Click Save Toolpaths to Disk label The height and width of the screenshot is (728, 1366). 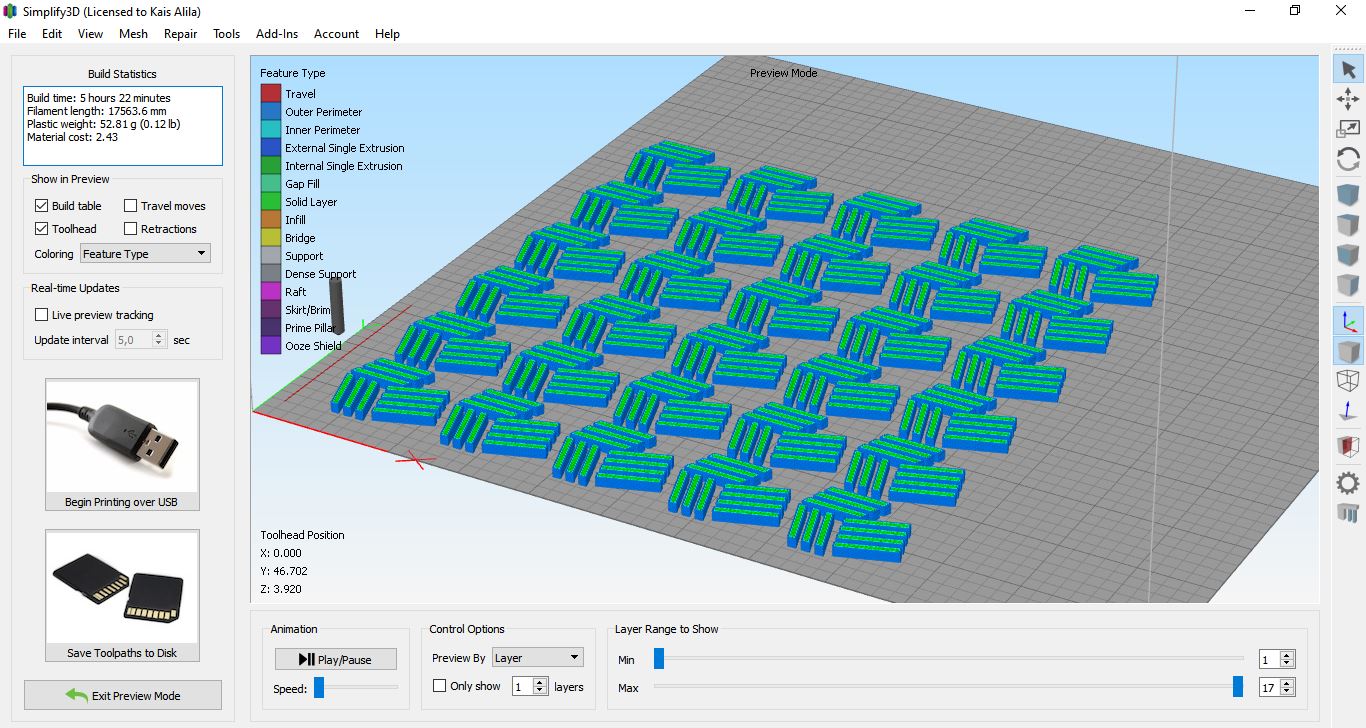pos(122,653)
